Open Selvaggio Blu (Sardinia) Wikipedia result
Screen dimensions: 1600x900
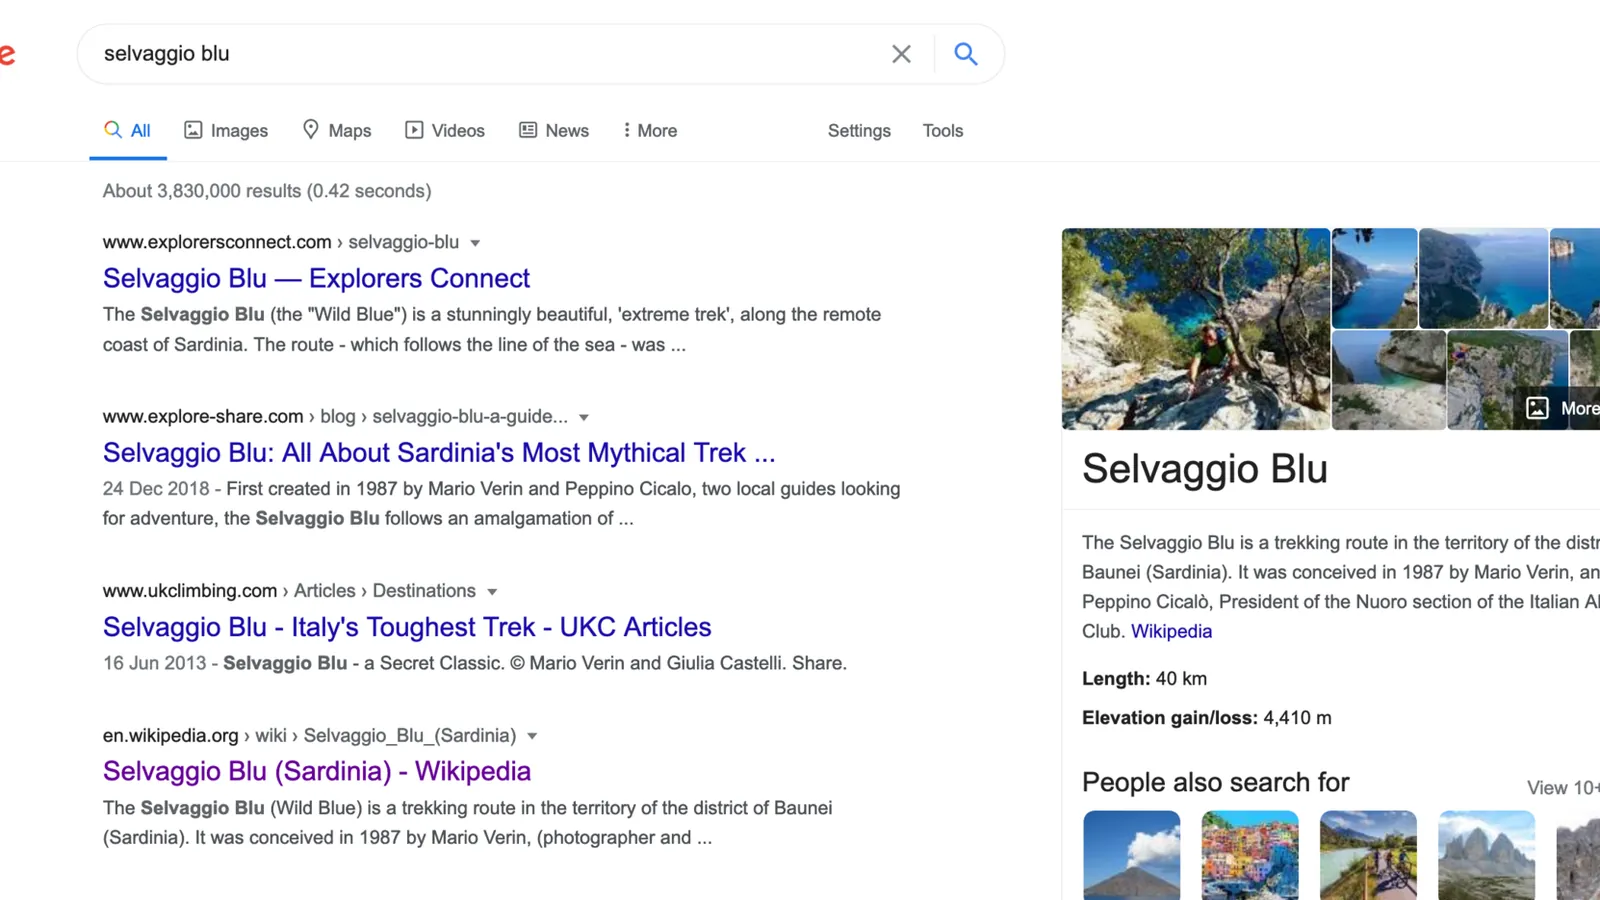pos(317,771)
